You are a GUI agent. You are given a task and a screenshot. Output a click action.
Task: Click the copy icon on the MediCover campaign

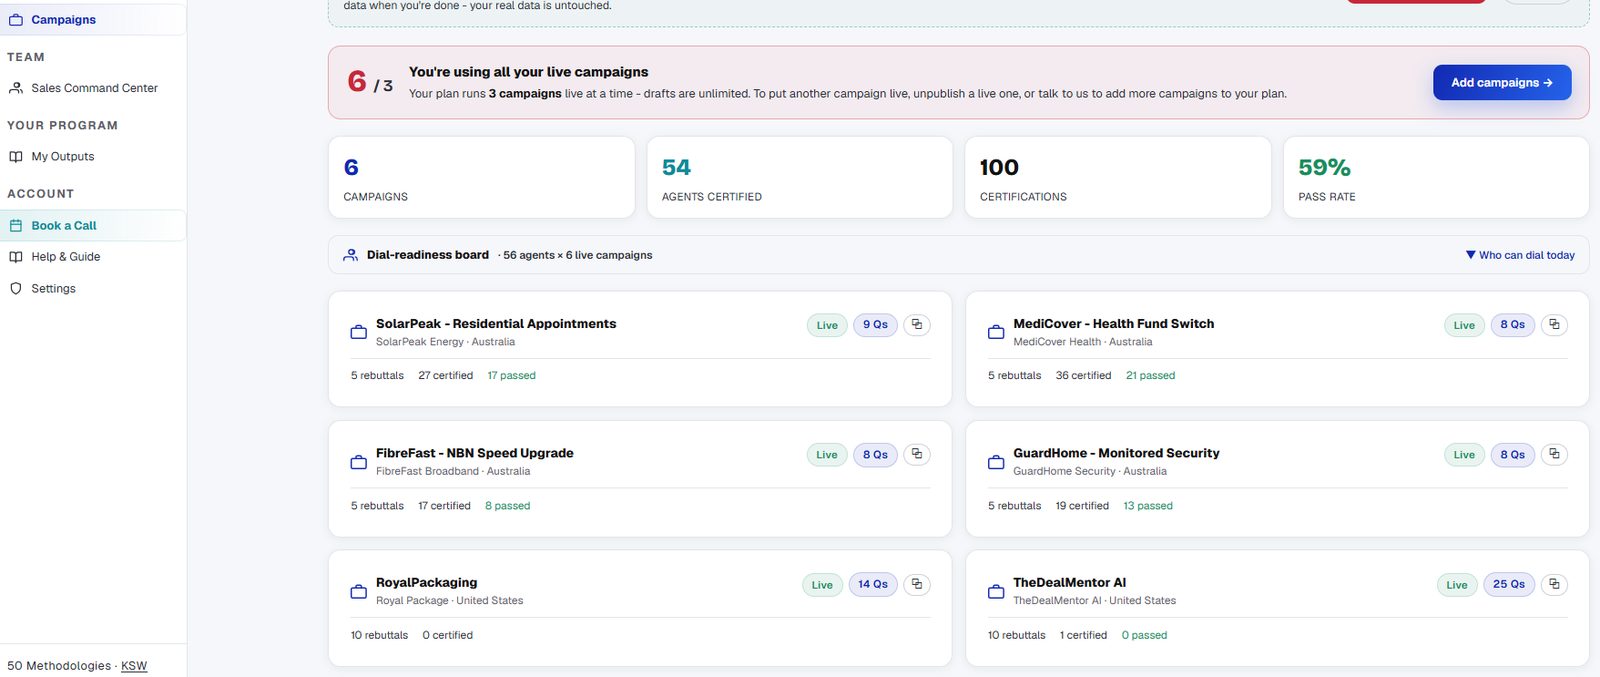click(x=1554, y=325)
